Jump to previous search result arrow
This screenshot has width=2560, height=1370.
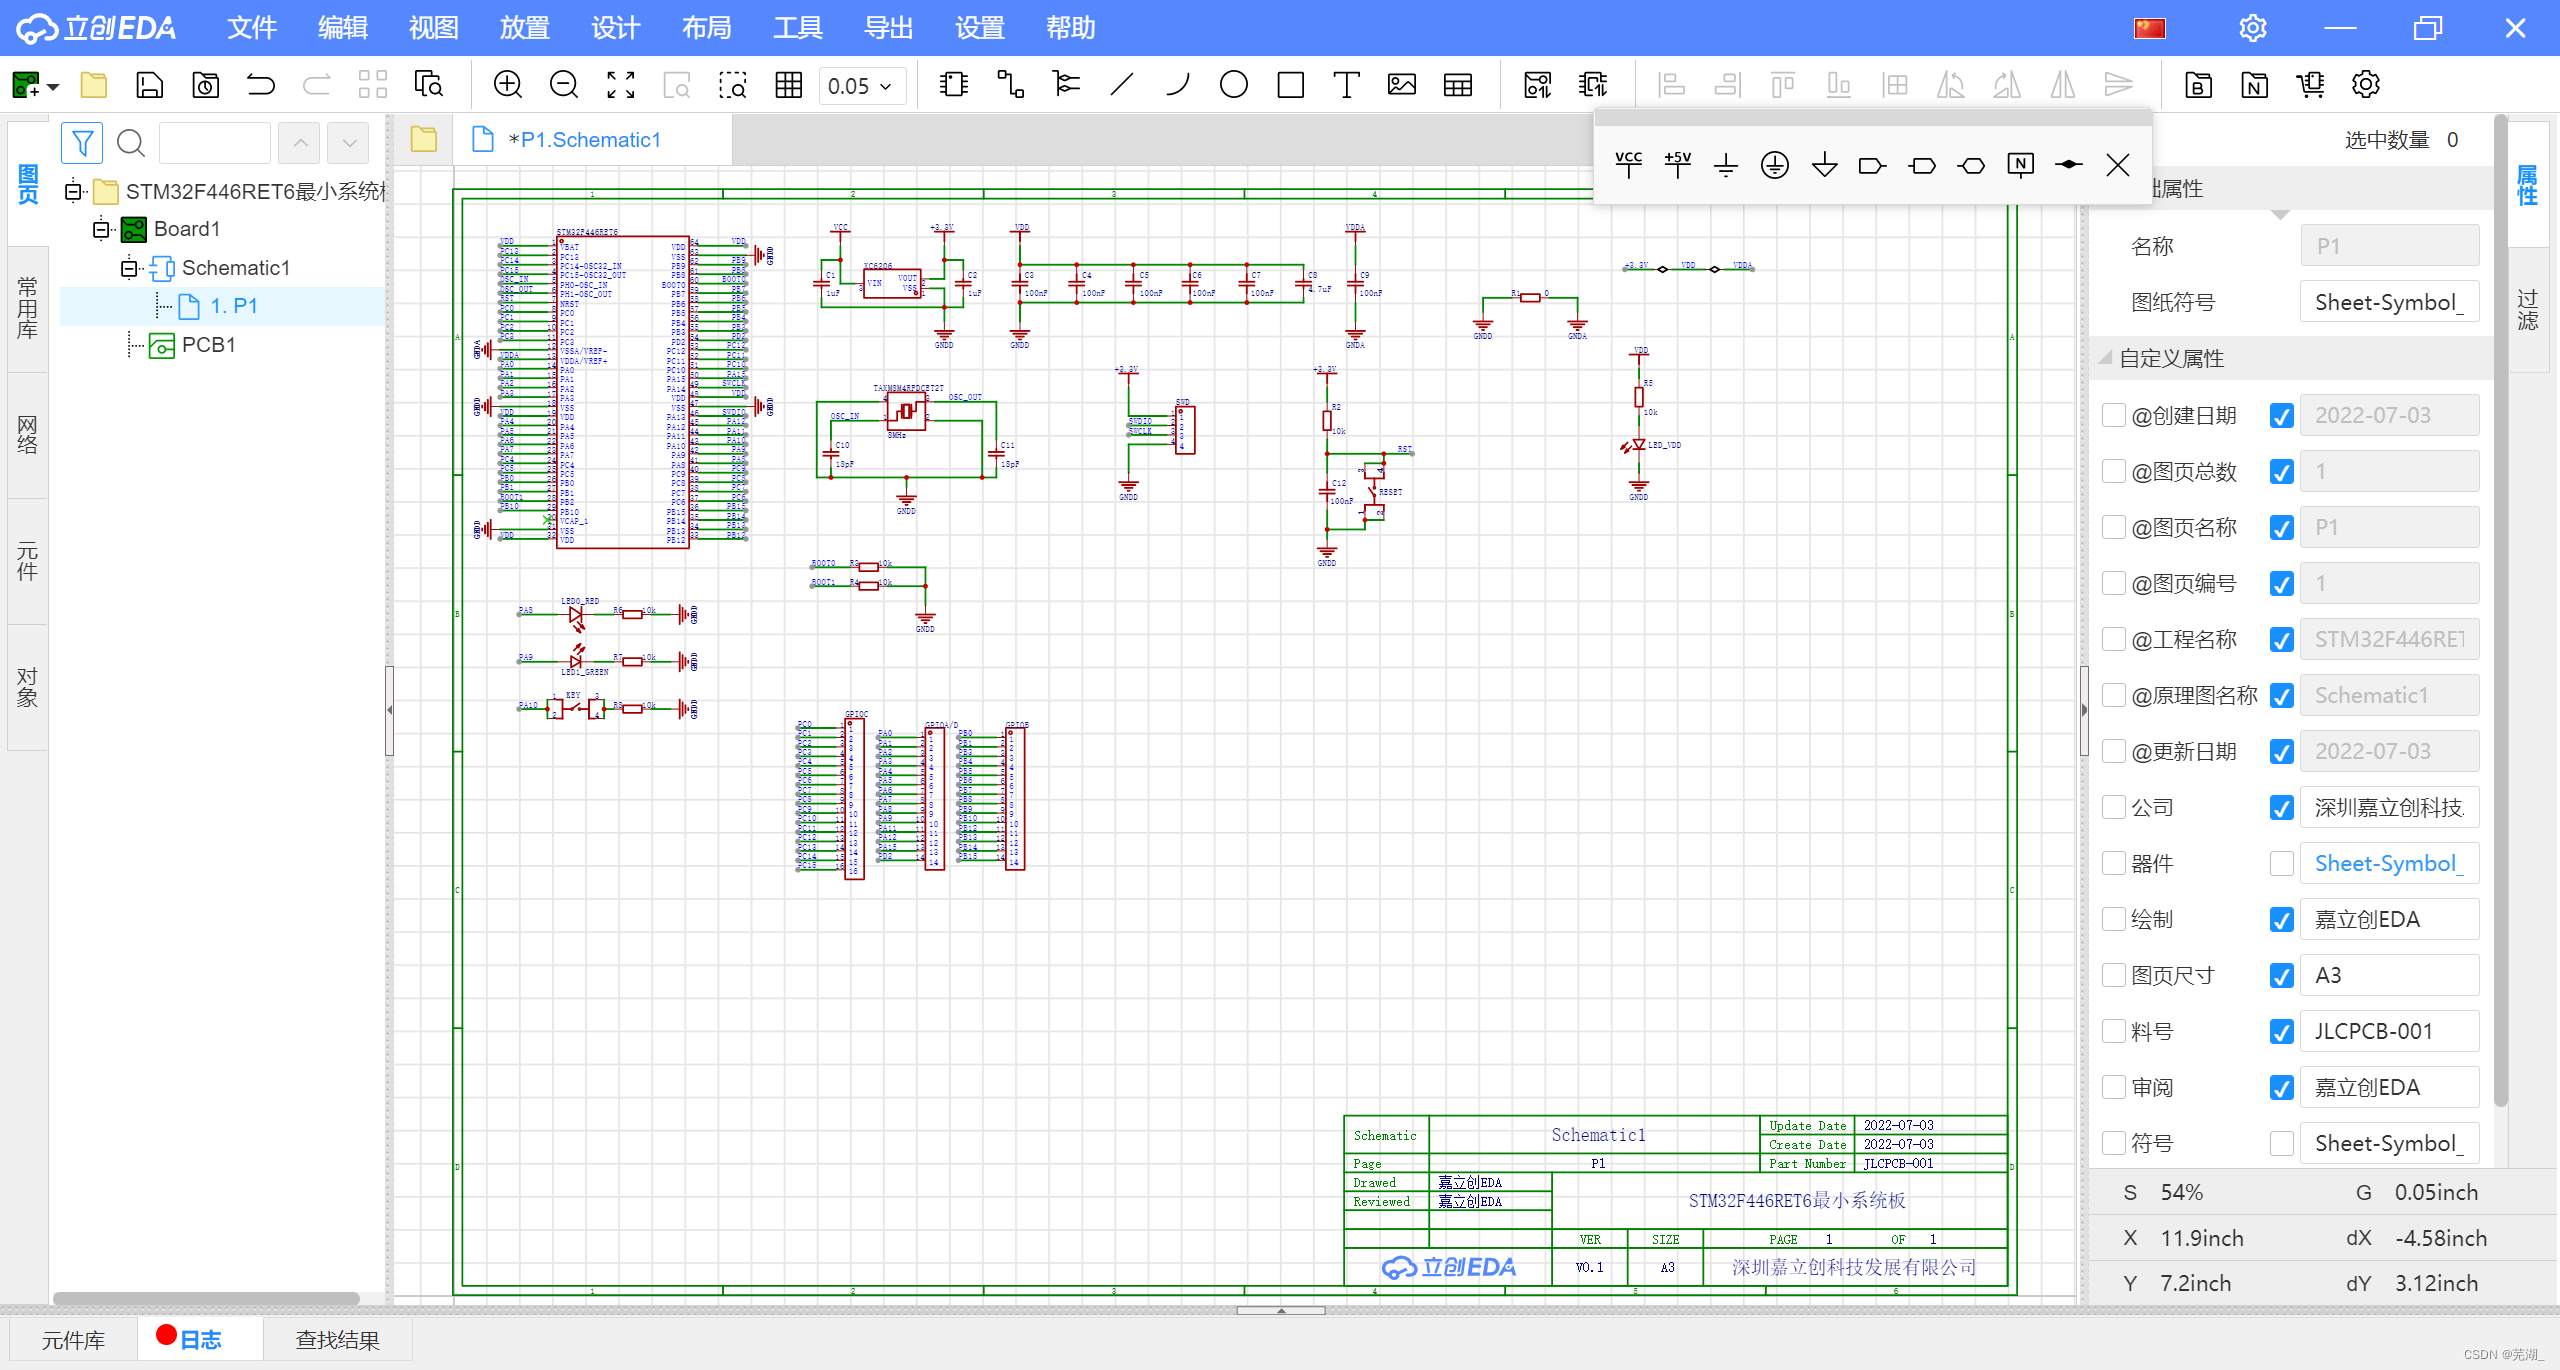(x=299, y=143)
